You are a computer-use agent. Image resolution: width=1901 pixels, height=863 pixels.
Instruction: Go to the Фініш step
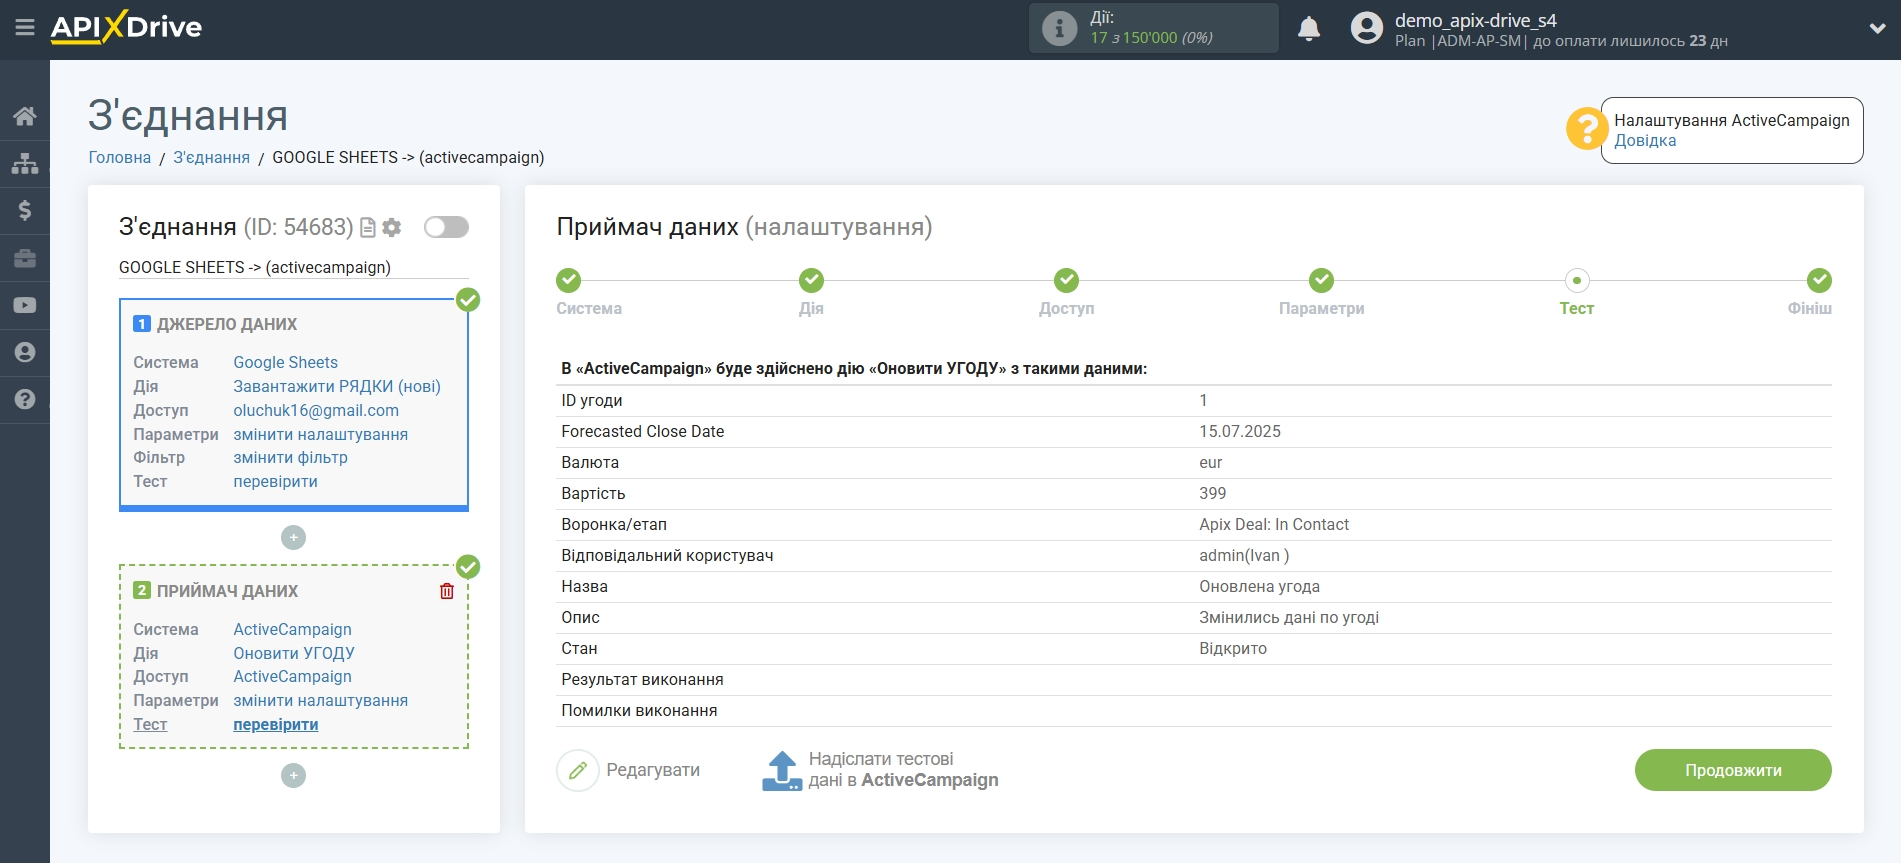(1819, 281)
